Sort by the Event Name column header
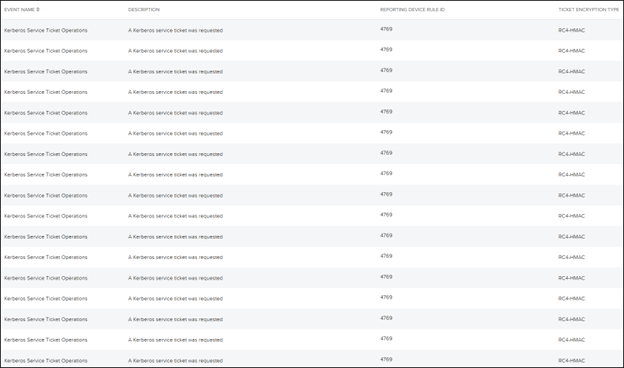The width and height of the screenshot is (624, 368). 20,10
